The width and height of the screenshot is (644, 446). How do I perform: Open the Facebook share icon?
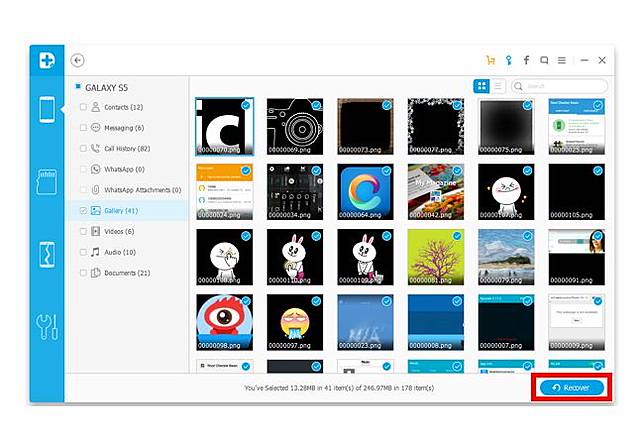coord(526,60)
